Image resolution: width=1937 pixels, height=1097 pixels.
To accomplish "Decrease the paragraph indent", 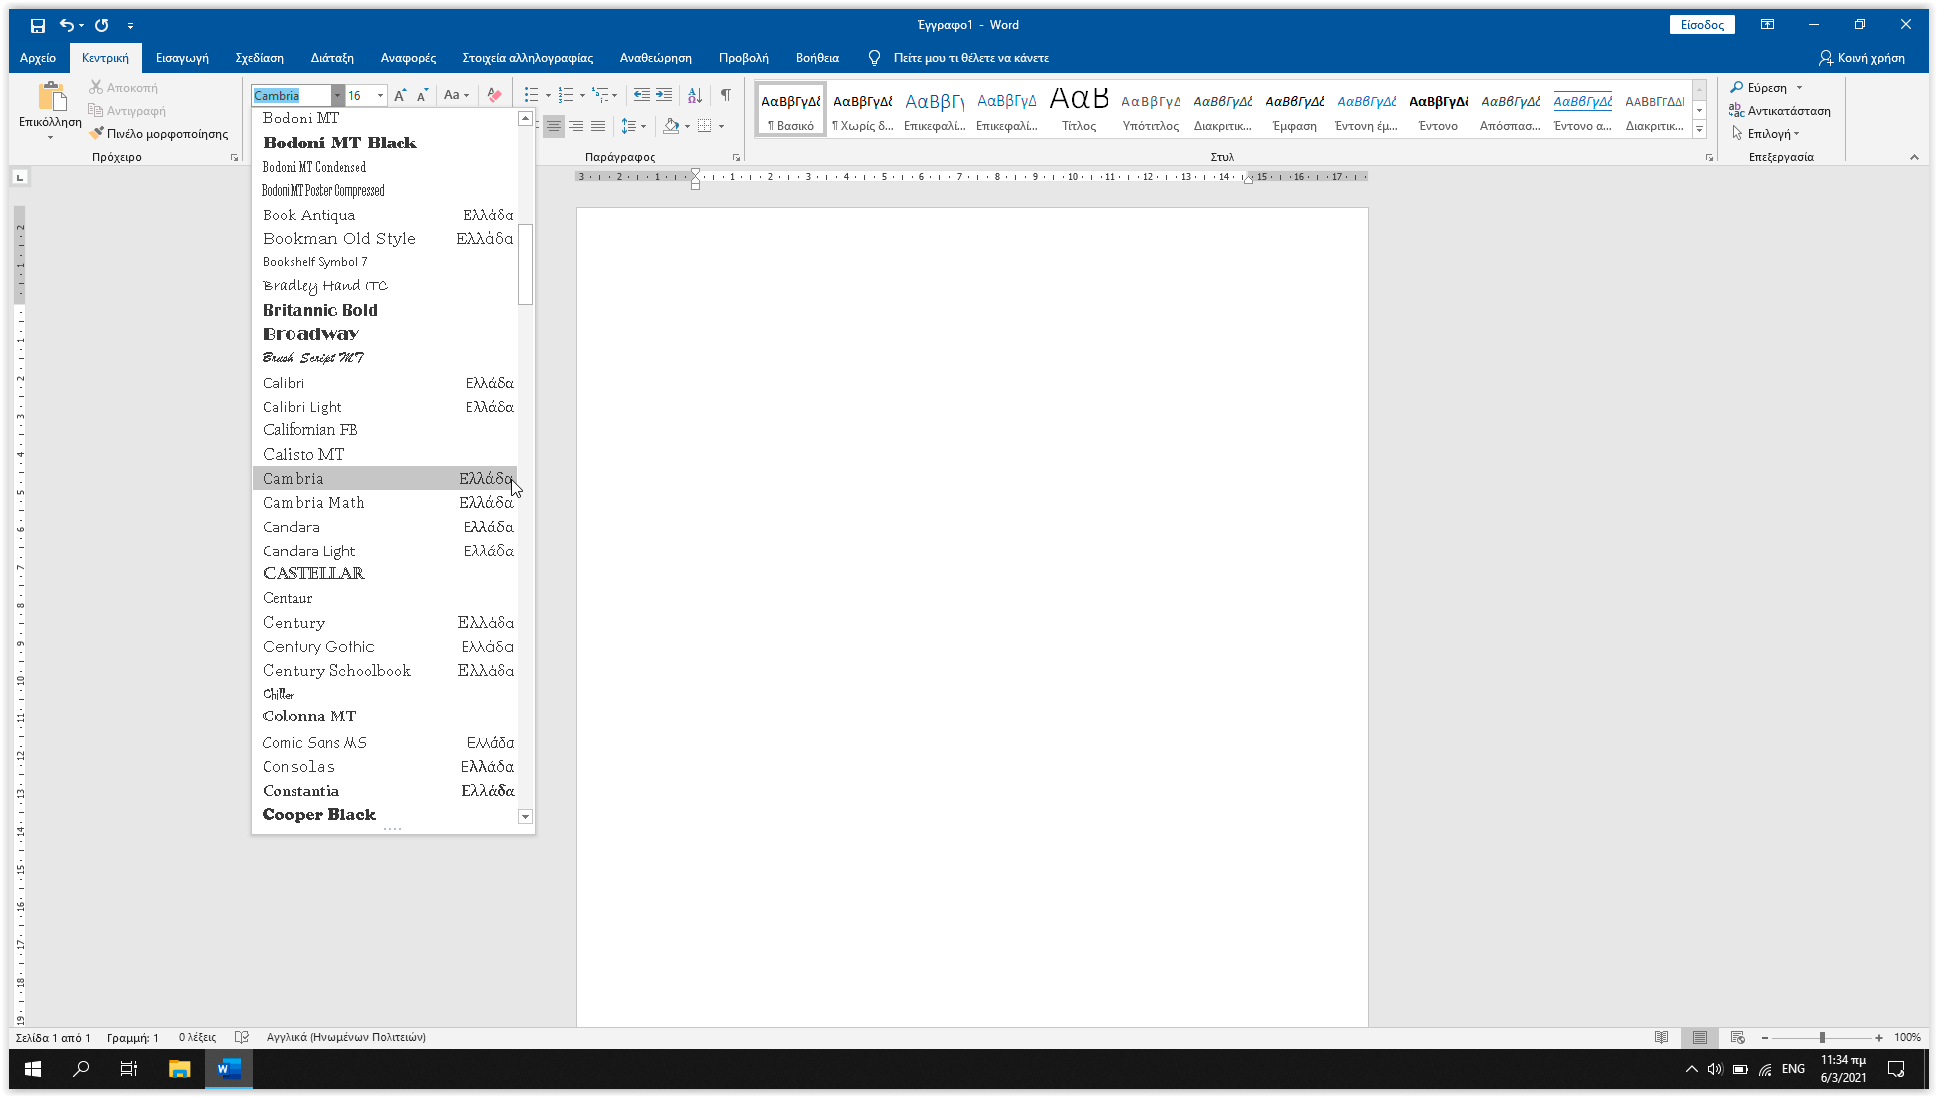I will tap(642, 95).
